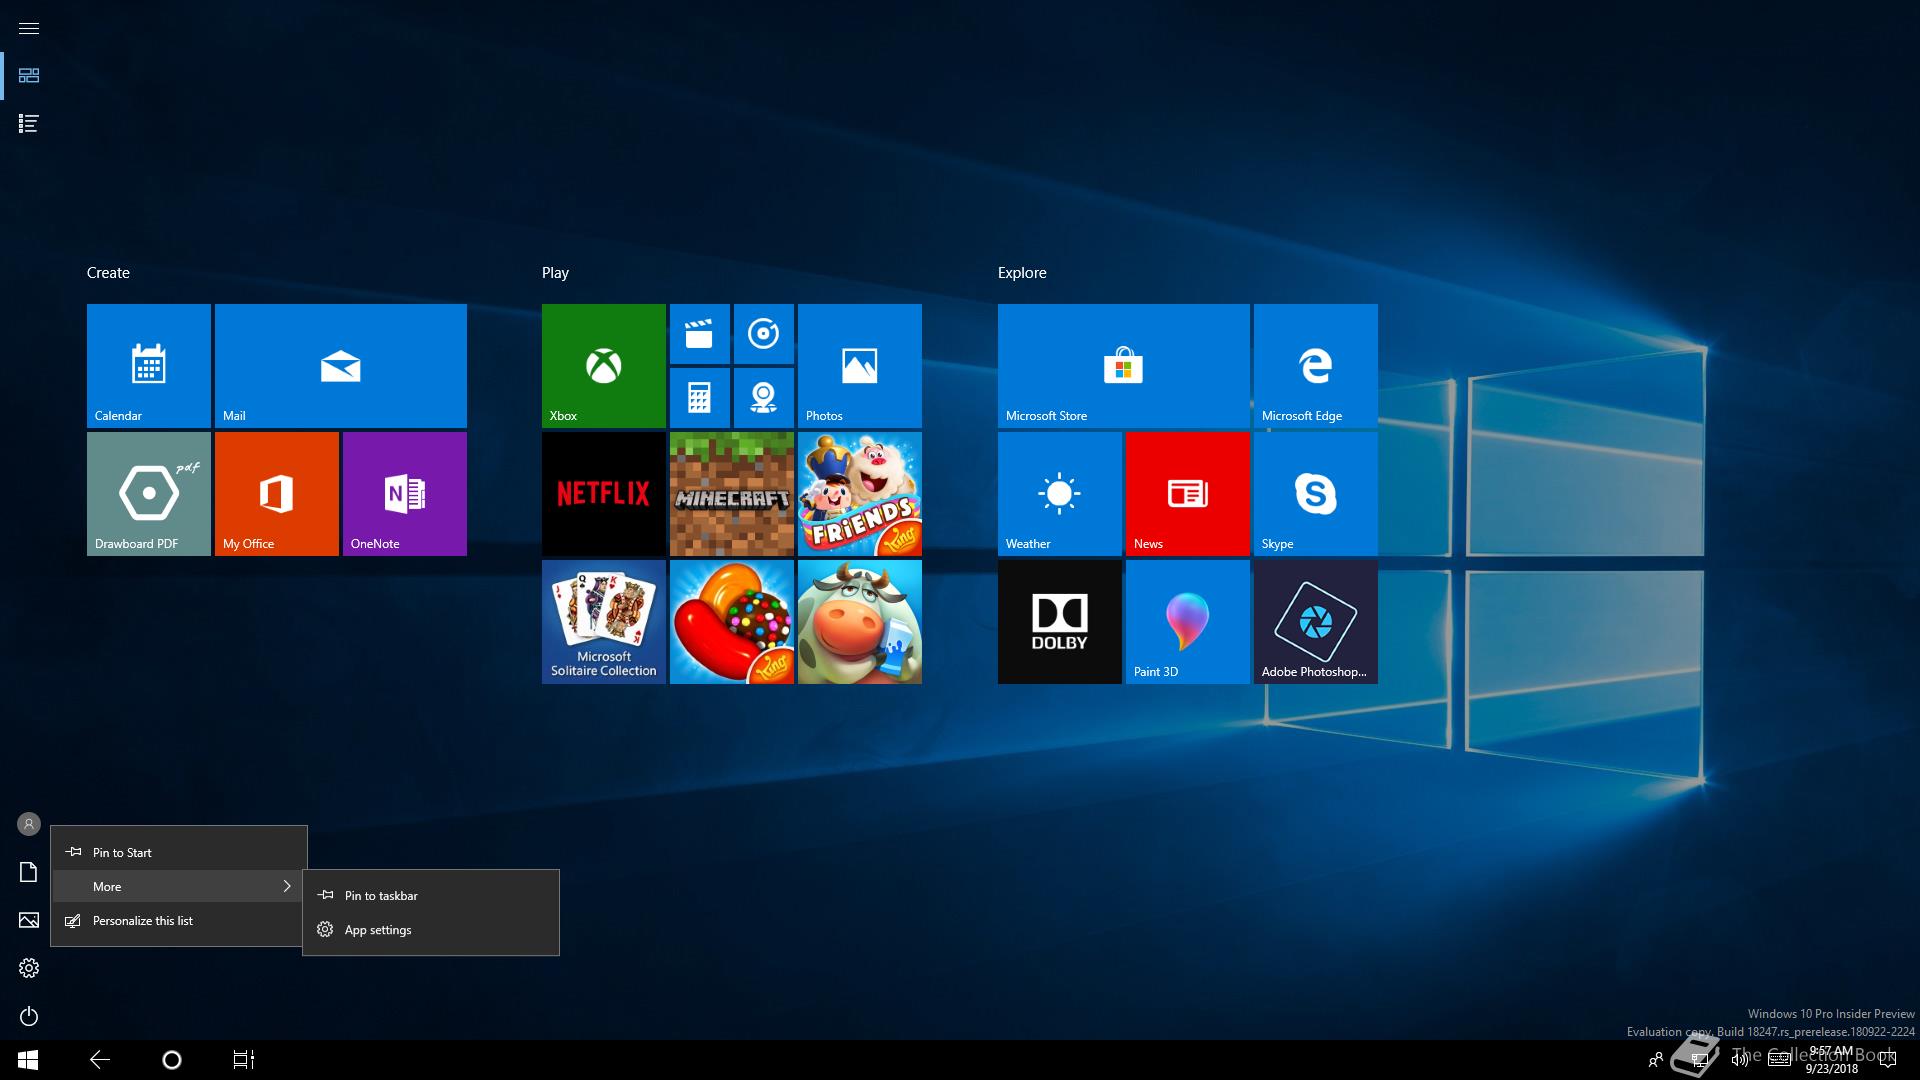Open App settings from the submenu
Screen dimensions: 1920x1080
click(431, 929)
